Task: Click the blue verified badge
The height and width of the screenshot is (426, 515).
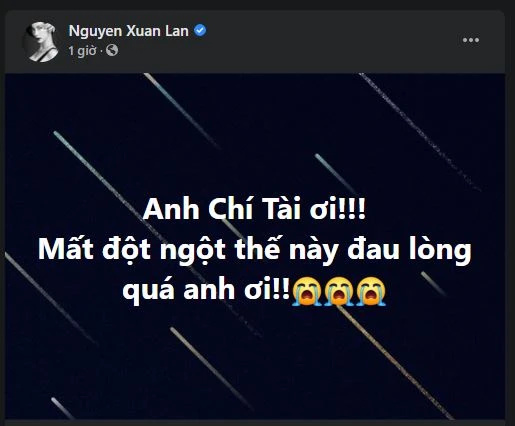Action: coord(200,30)
